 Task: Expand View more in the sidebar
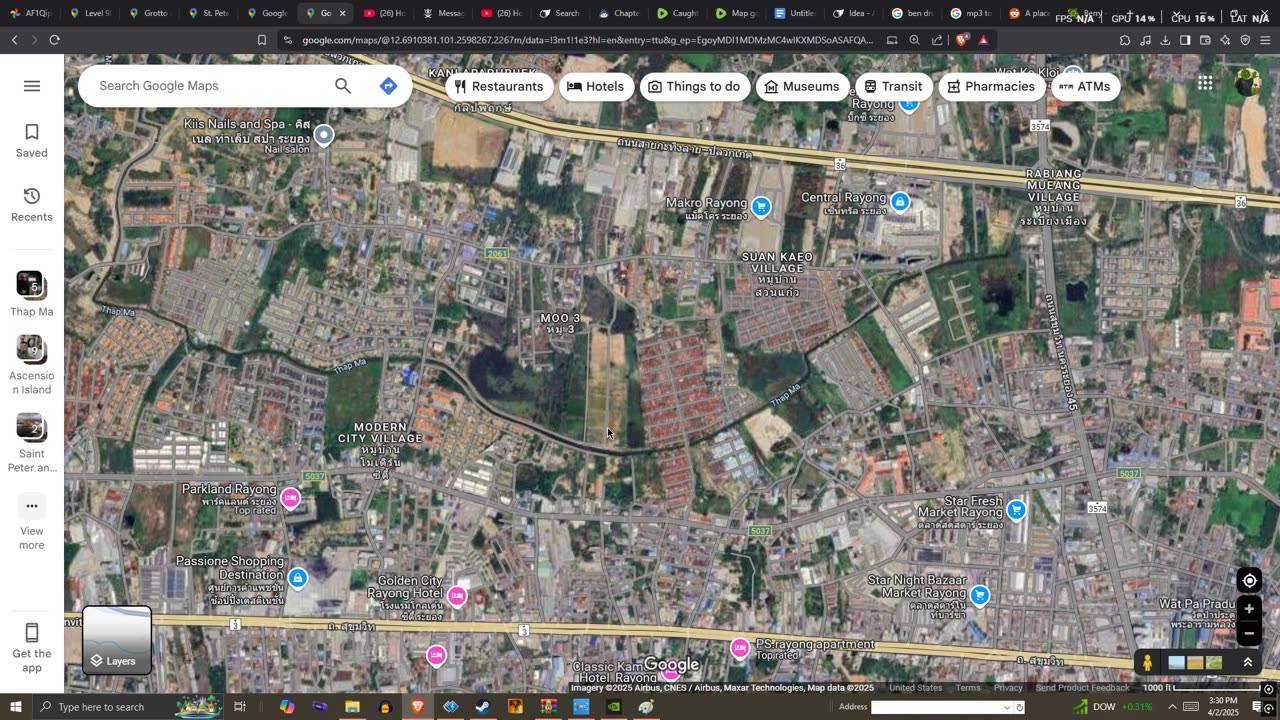tap(32, 524)
